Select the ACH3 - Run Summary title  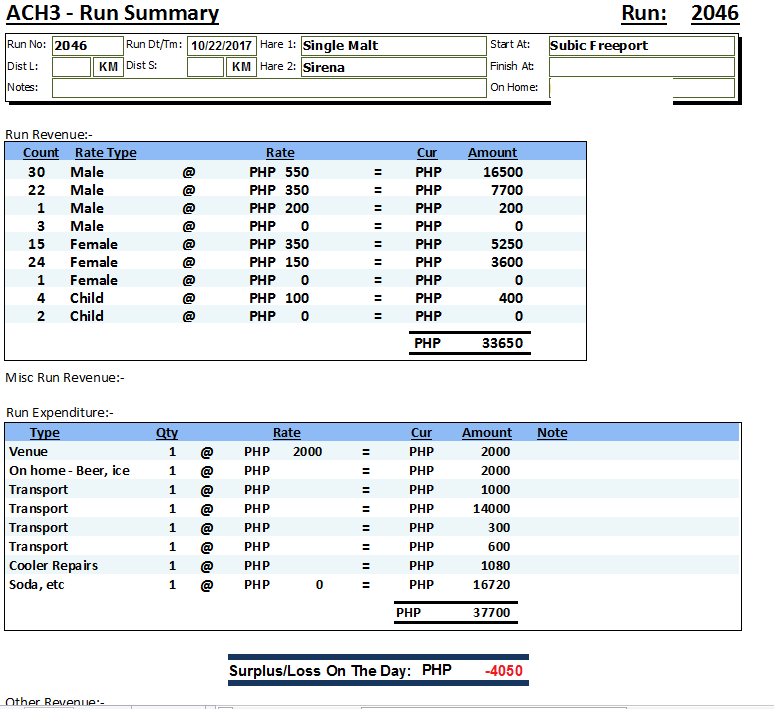click(112, 14)
